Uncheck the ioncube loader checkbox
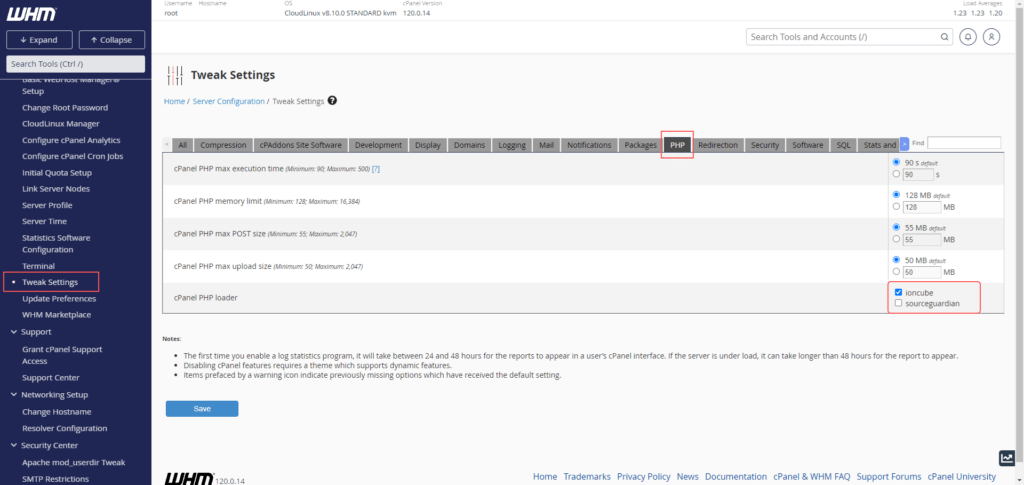The width and height of the screenshot is (1024, 485). click(x=899, y=292)
